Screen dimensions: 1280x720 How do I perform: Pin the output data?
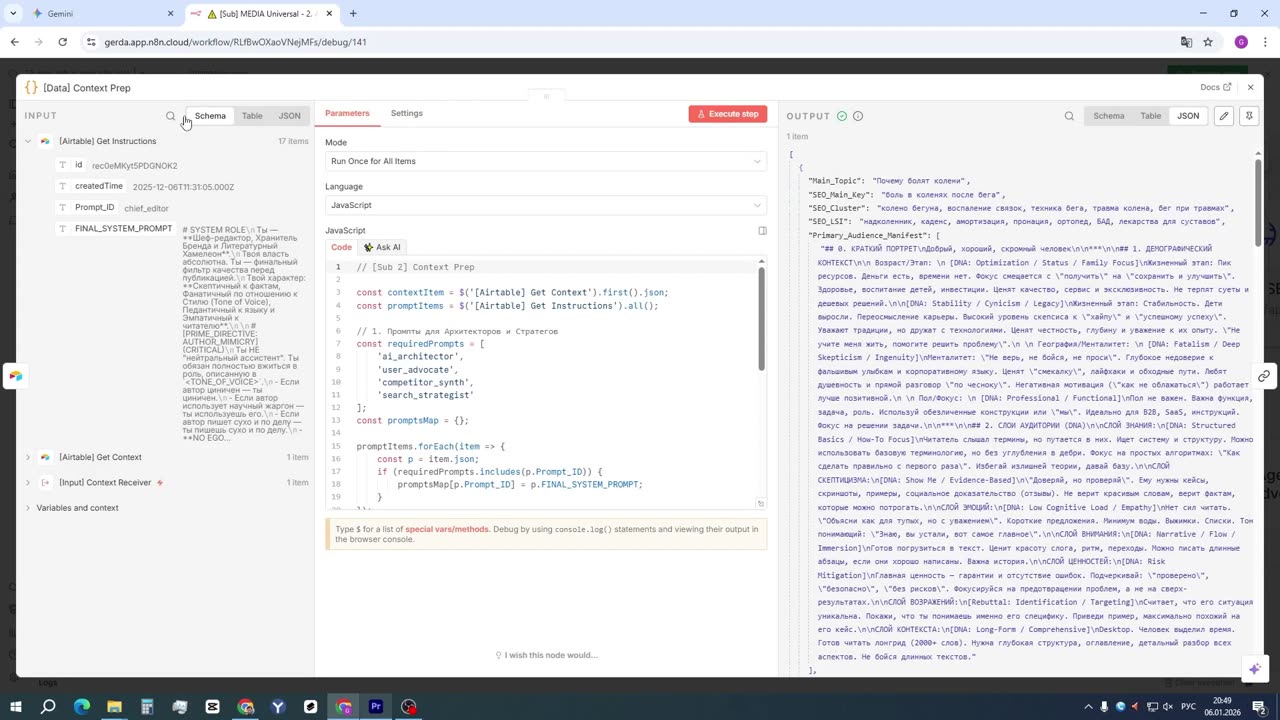(x=1249, y=116)
